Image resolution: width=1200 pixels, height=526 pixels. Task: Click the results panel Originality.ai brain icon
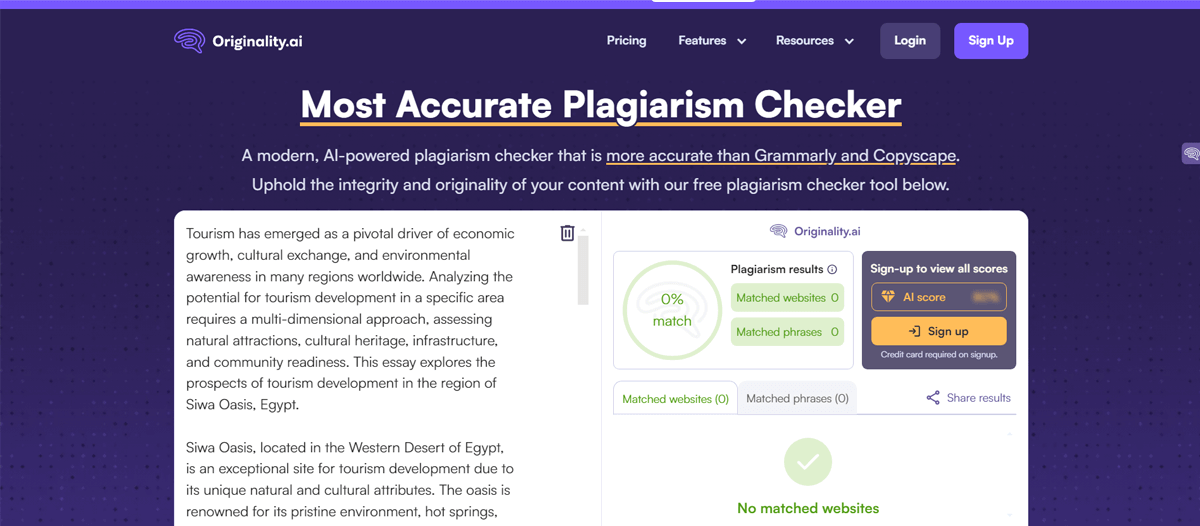coord(778,231)
